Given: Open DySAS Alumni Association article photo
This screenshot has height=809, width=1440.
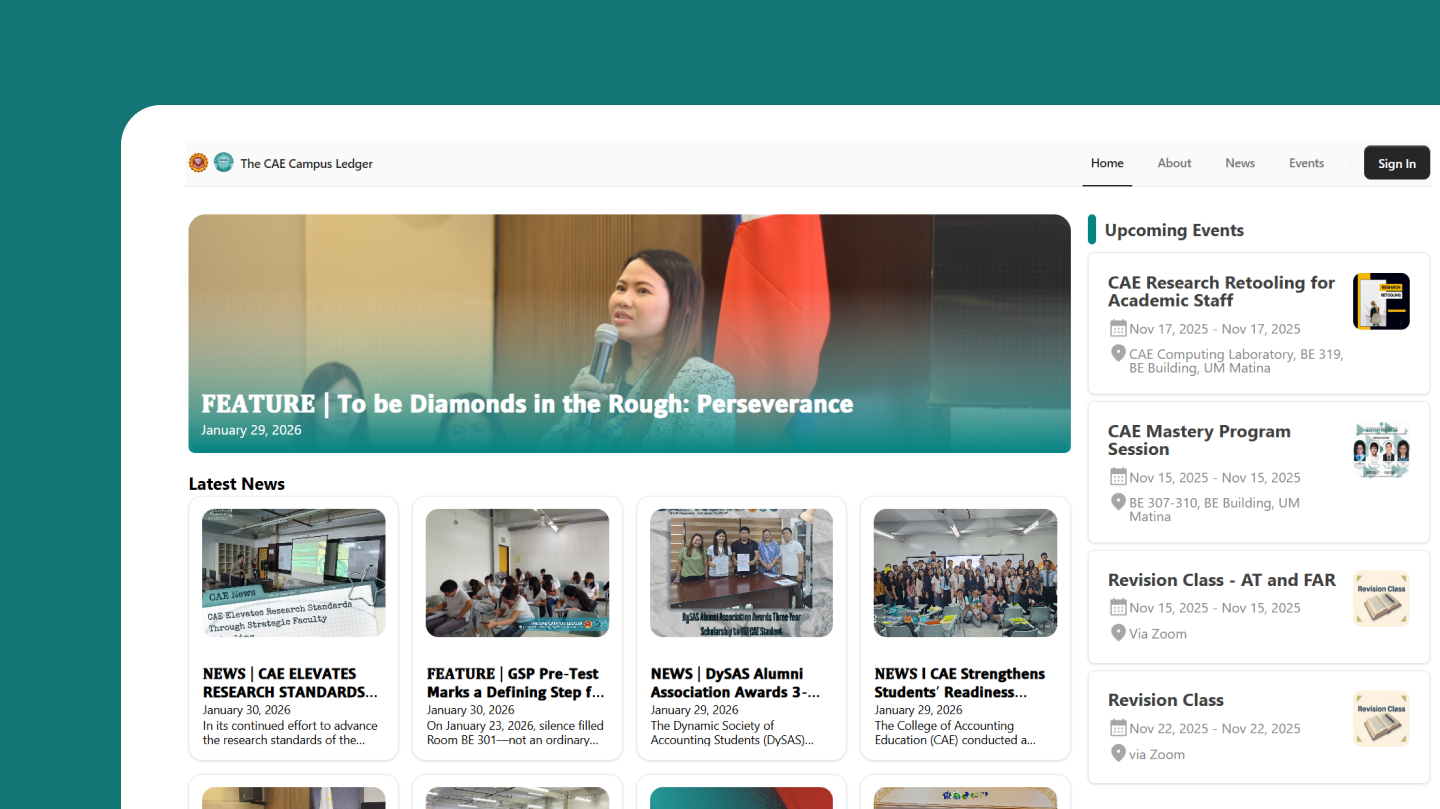Looking at the screenshot, I should (741, 573).
